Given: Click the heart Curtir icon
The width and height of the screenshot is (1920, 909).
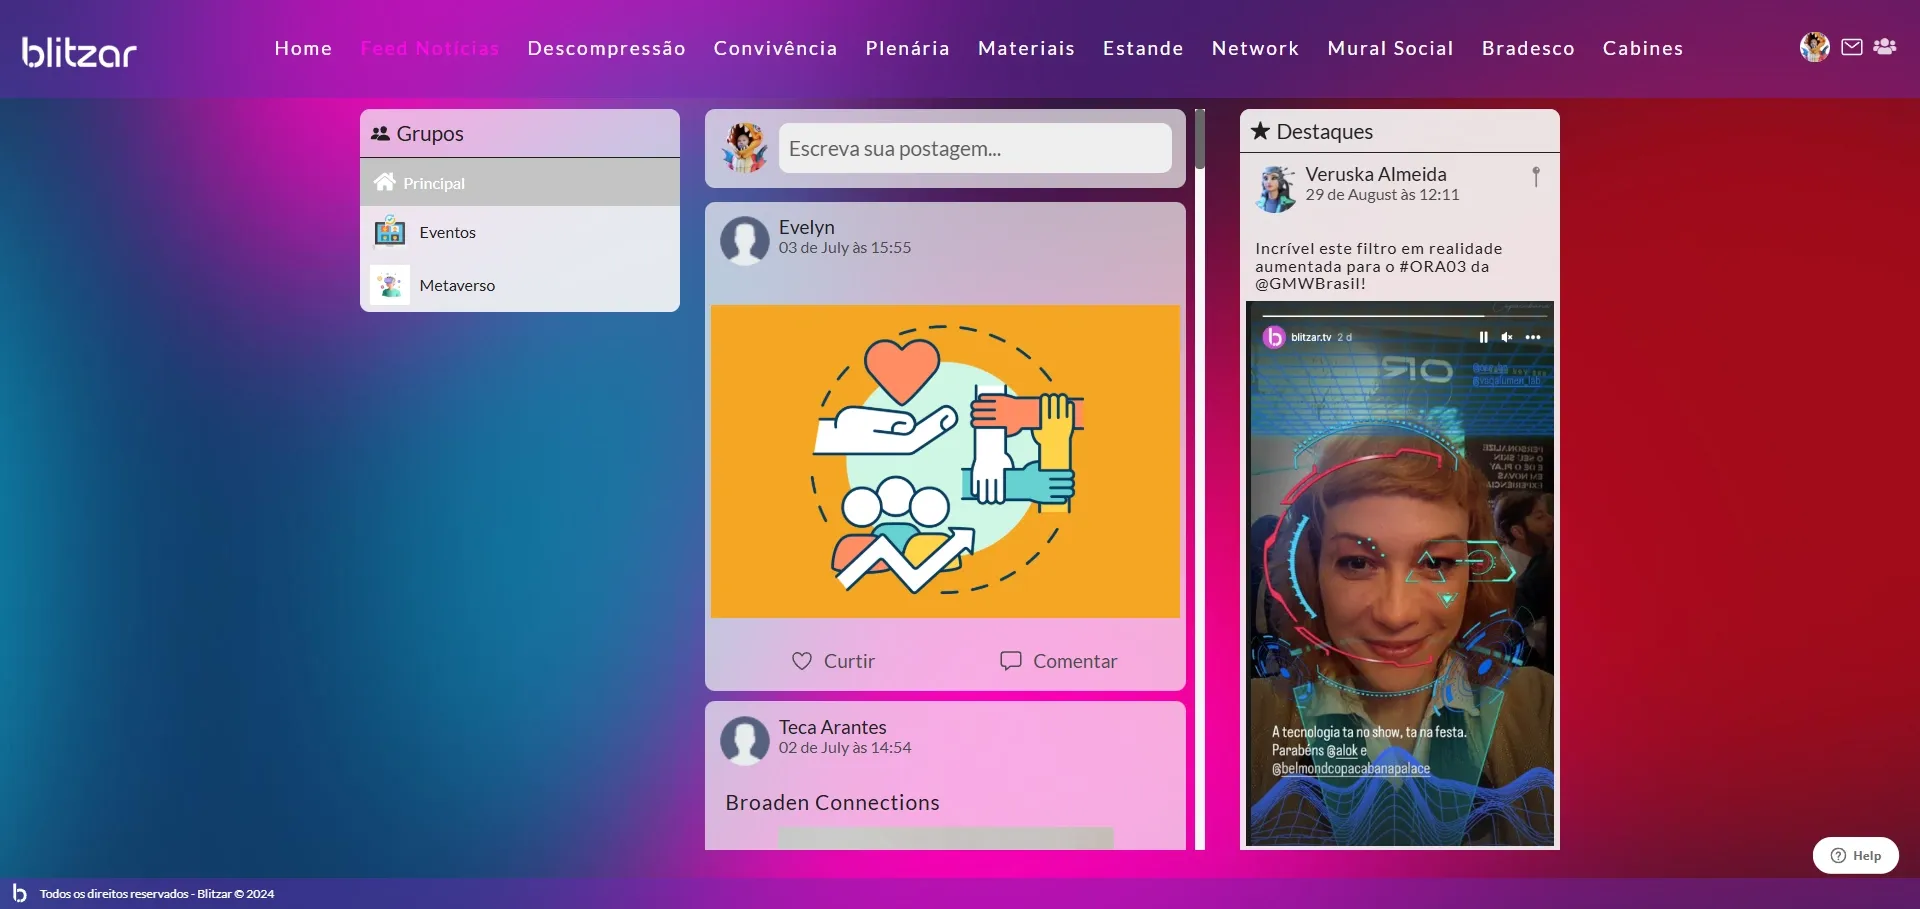Looking at the screenshot, I should (x=802, y=661).
